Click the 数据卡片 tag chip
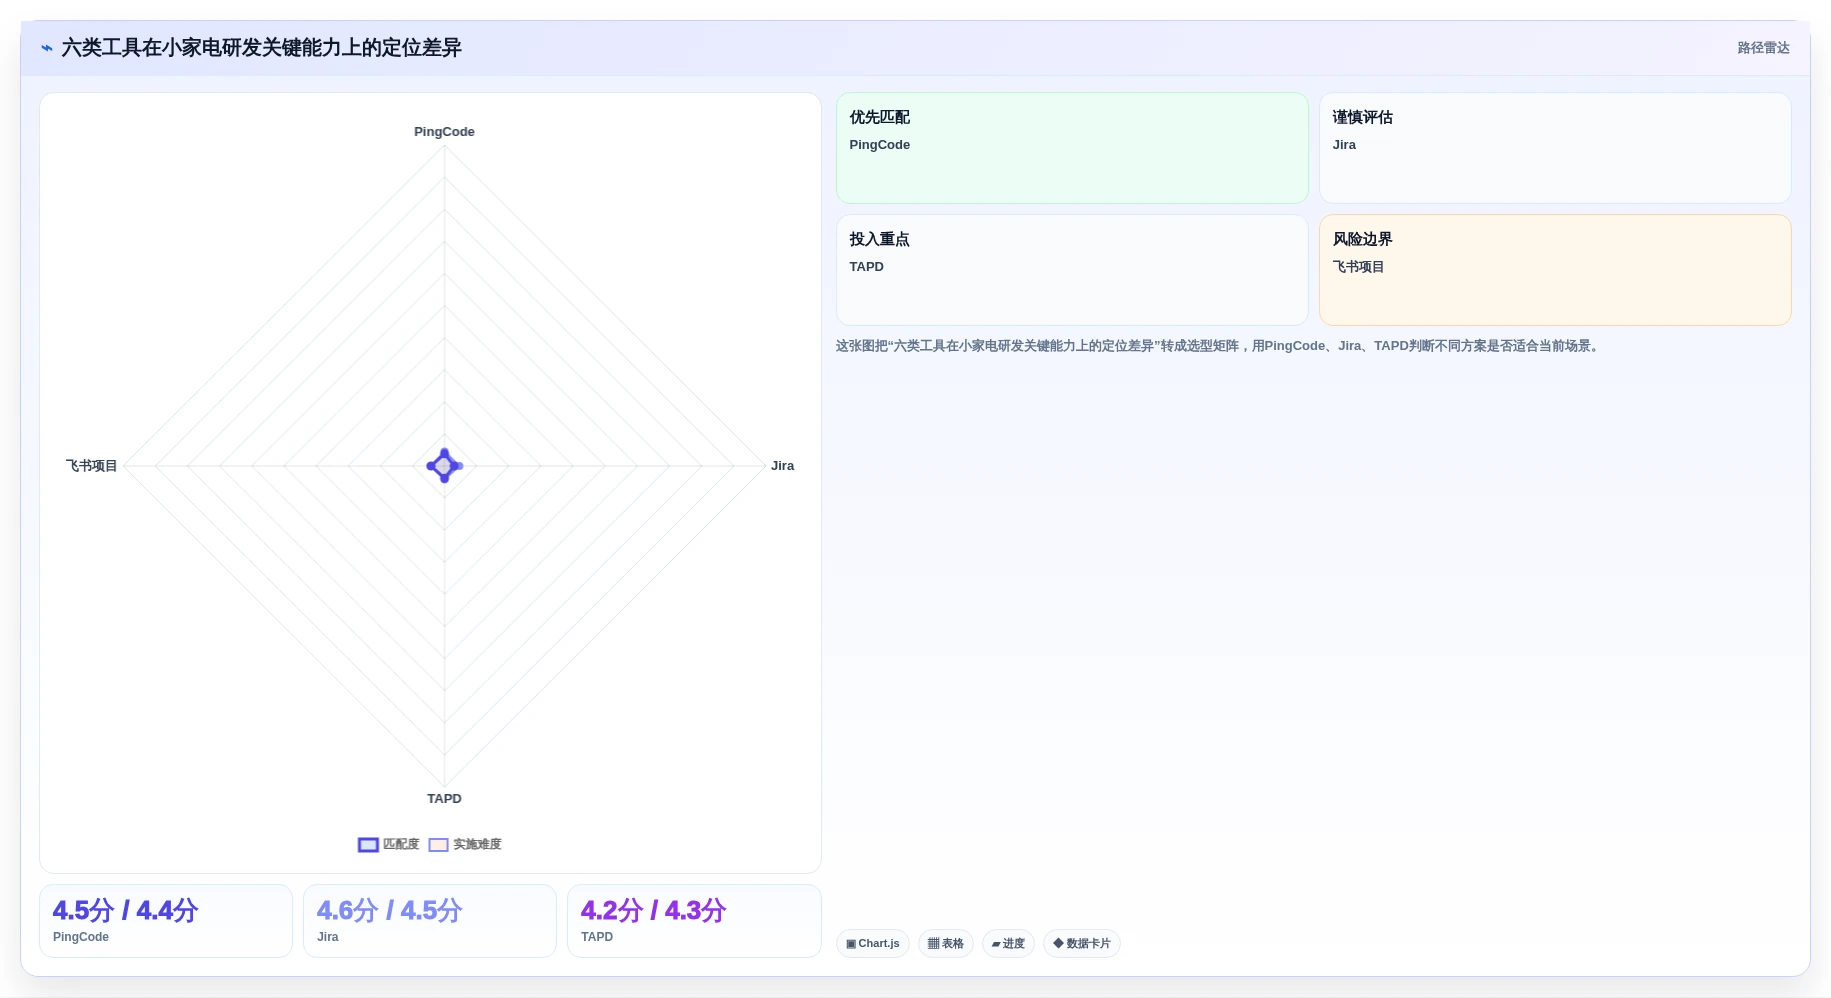The height and width of the screenshot is (998, 1831). click(1082, 944)
